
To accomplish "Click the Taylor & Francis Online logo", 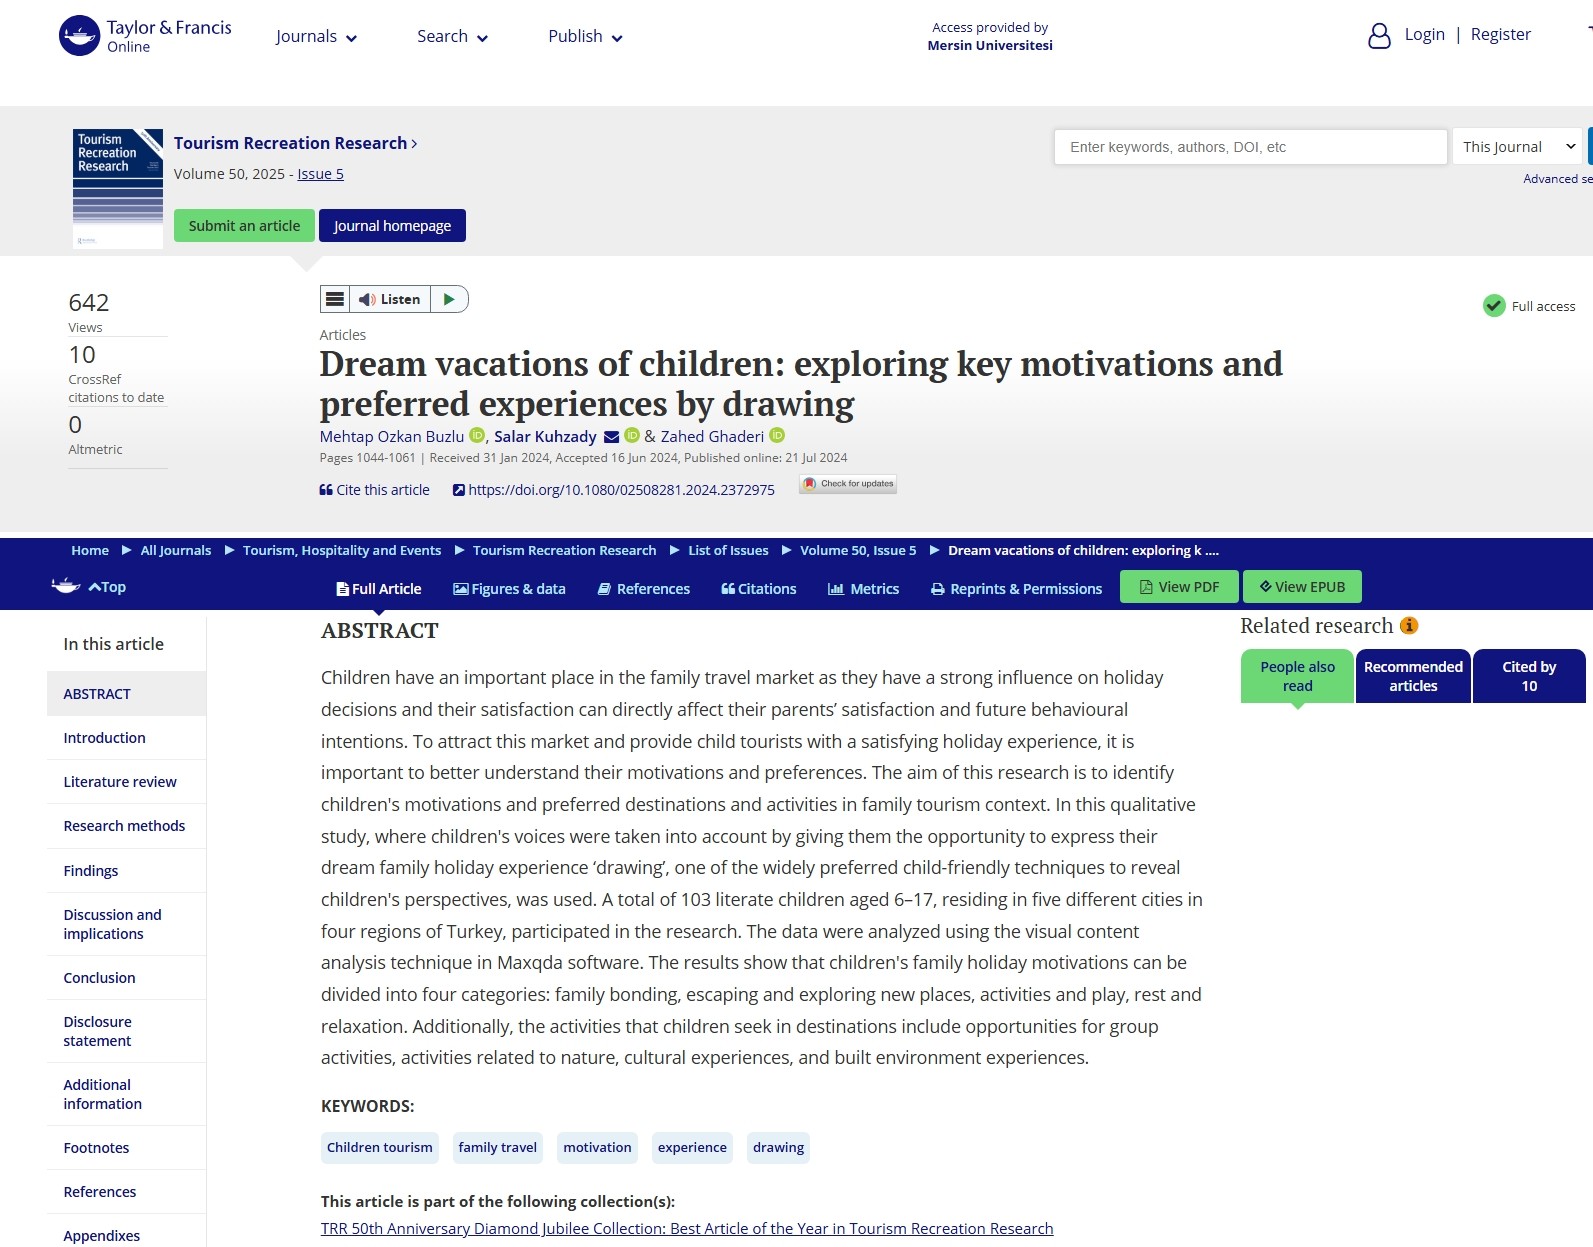I will pos(145,36).
